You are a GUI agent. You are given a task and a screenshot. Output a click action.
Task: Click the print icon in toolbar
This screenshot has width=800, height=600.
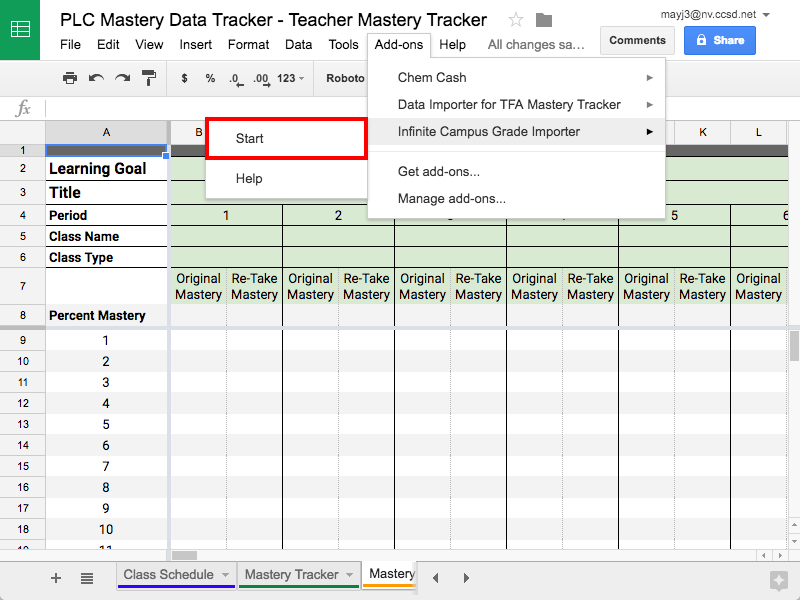(70, 78)
